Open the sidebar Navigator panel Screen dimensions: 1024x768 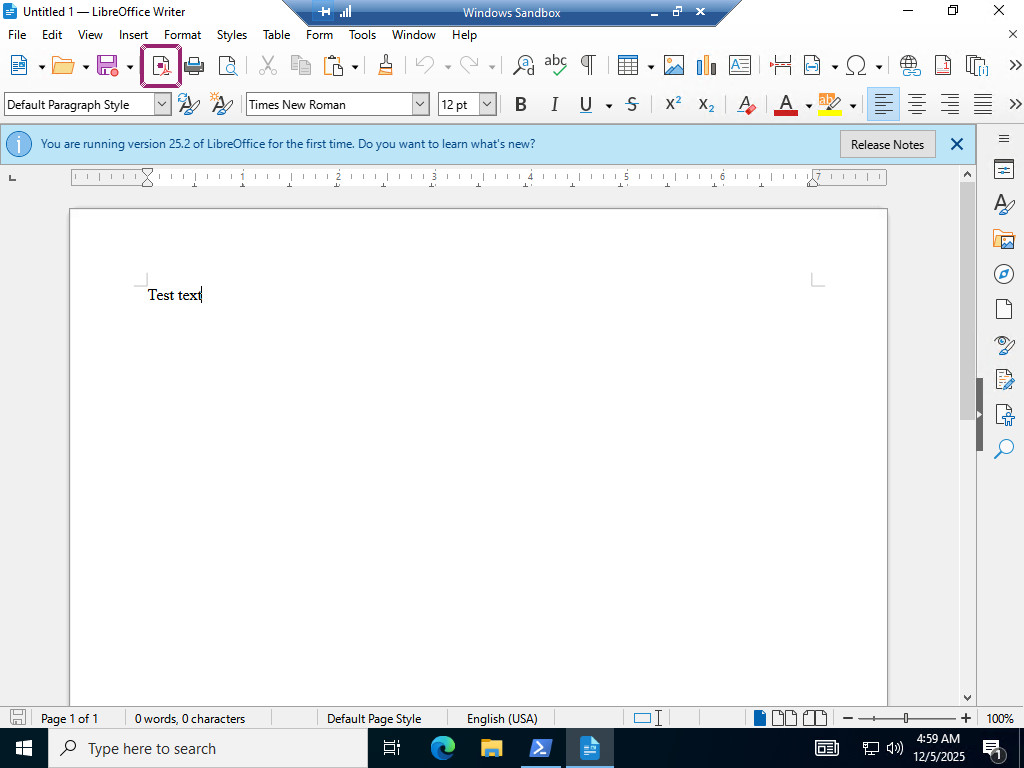[1004, 274]
